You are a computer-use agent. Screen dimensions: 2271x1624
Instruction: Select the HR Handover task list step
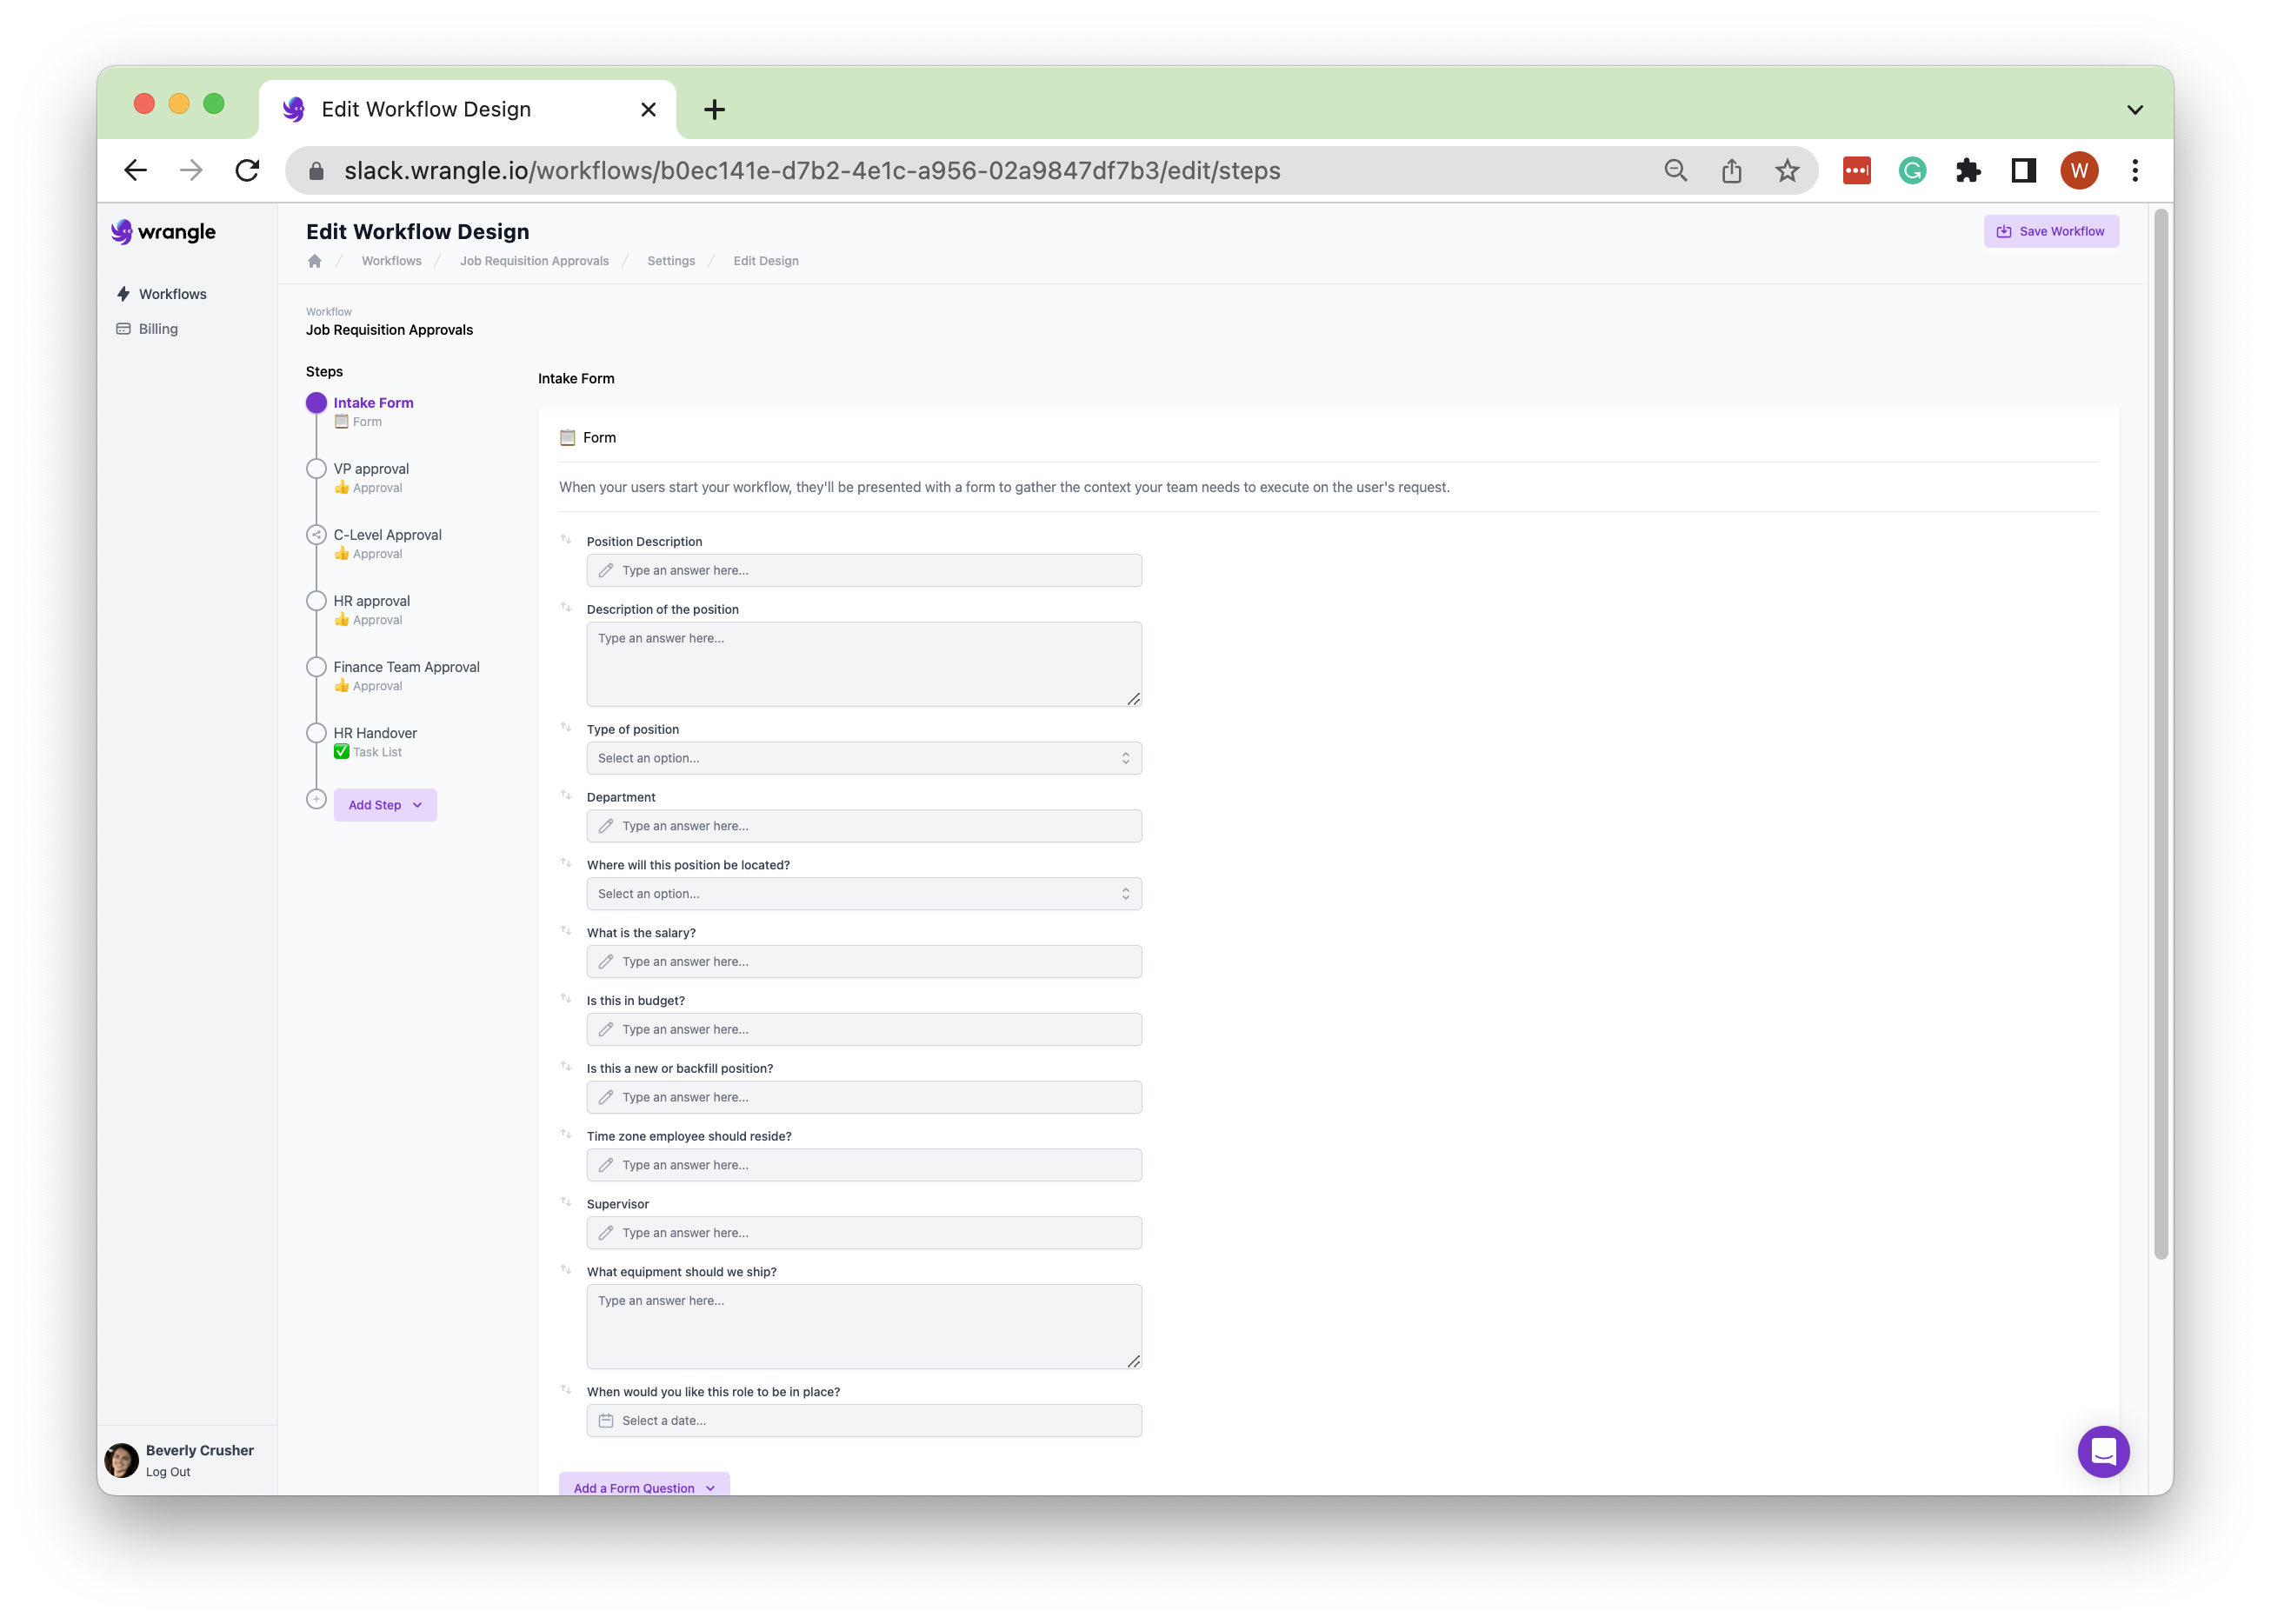(375, 733)
